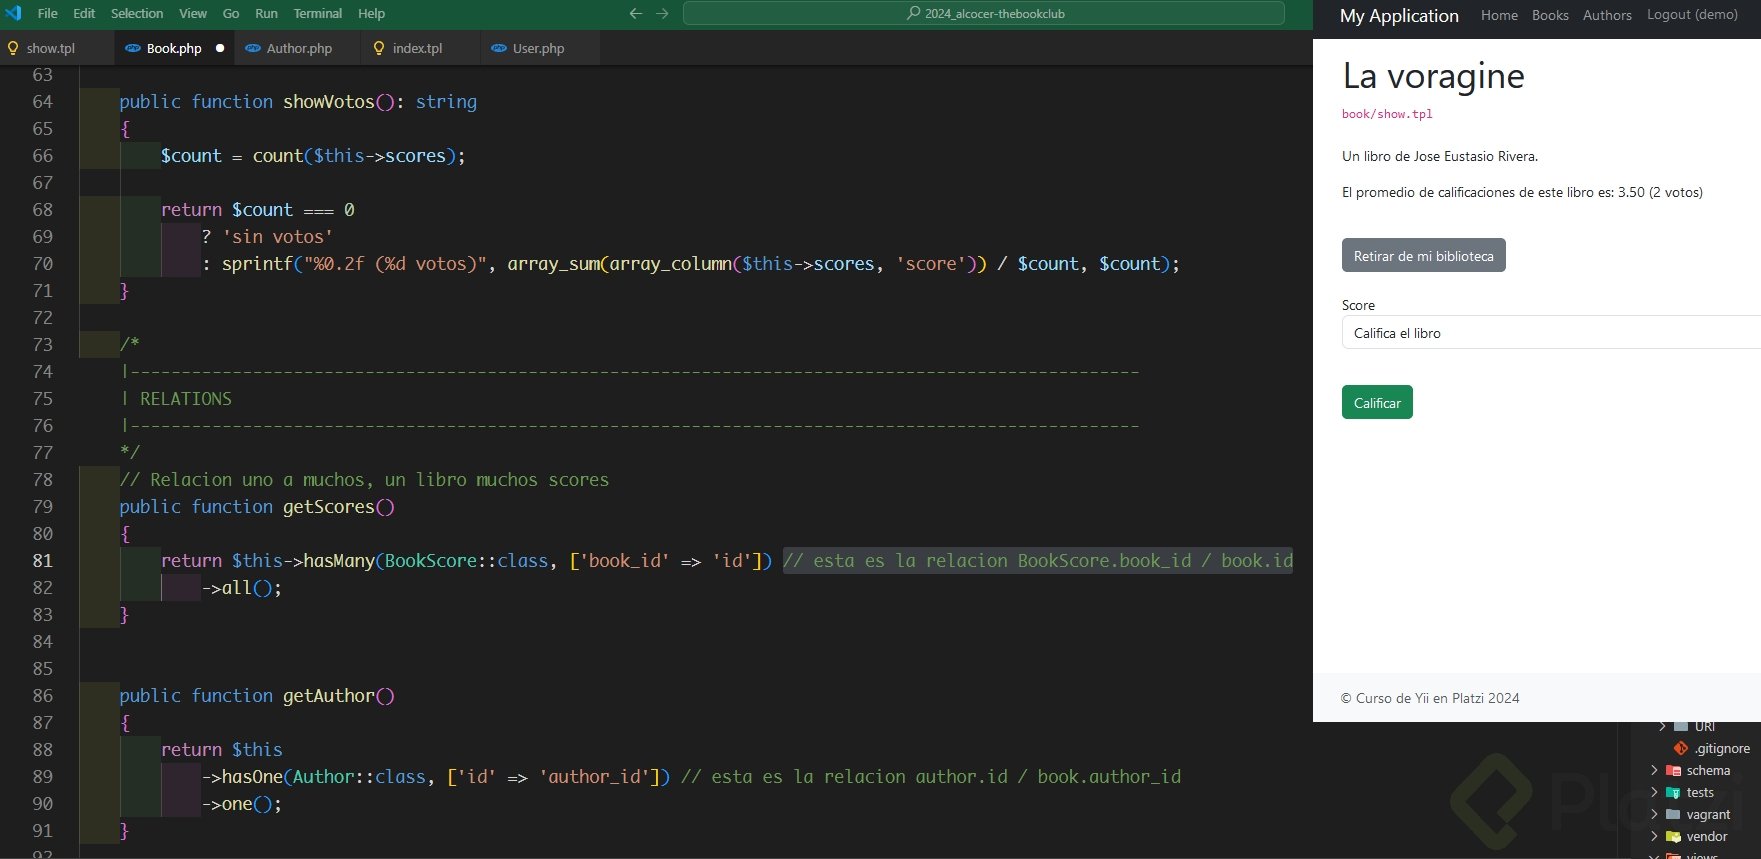1761x859 pixels.
Task: Click the unsaved dot on Book.php tab
Action: (220, 48)
